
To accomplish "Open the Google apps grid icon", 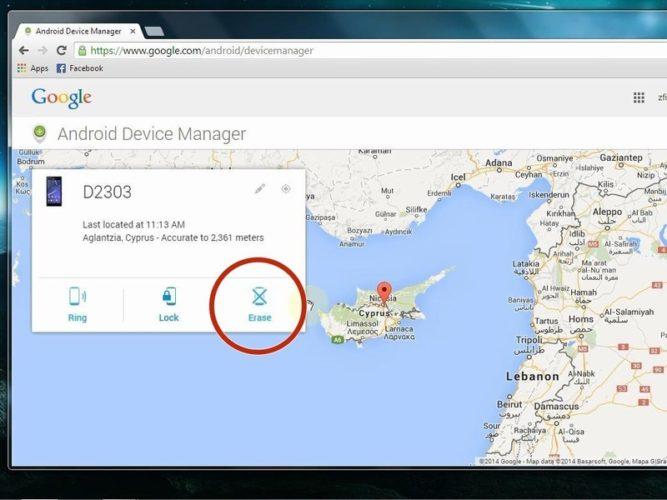I will pyautogui.click(x=638, y=98).
